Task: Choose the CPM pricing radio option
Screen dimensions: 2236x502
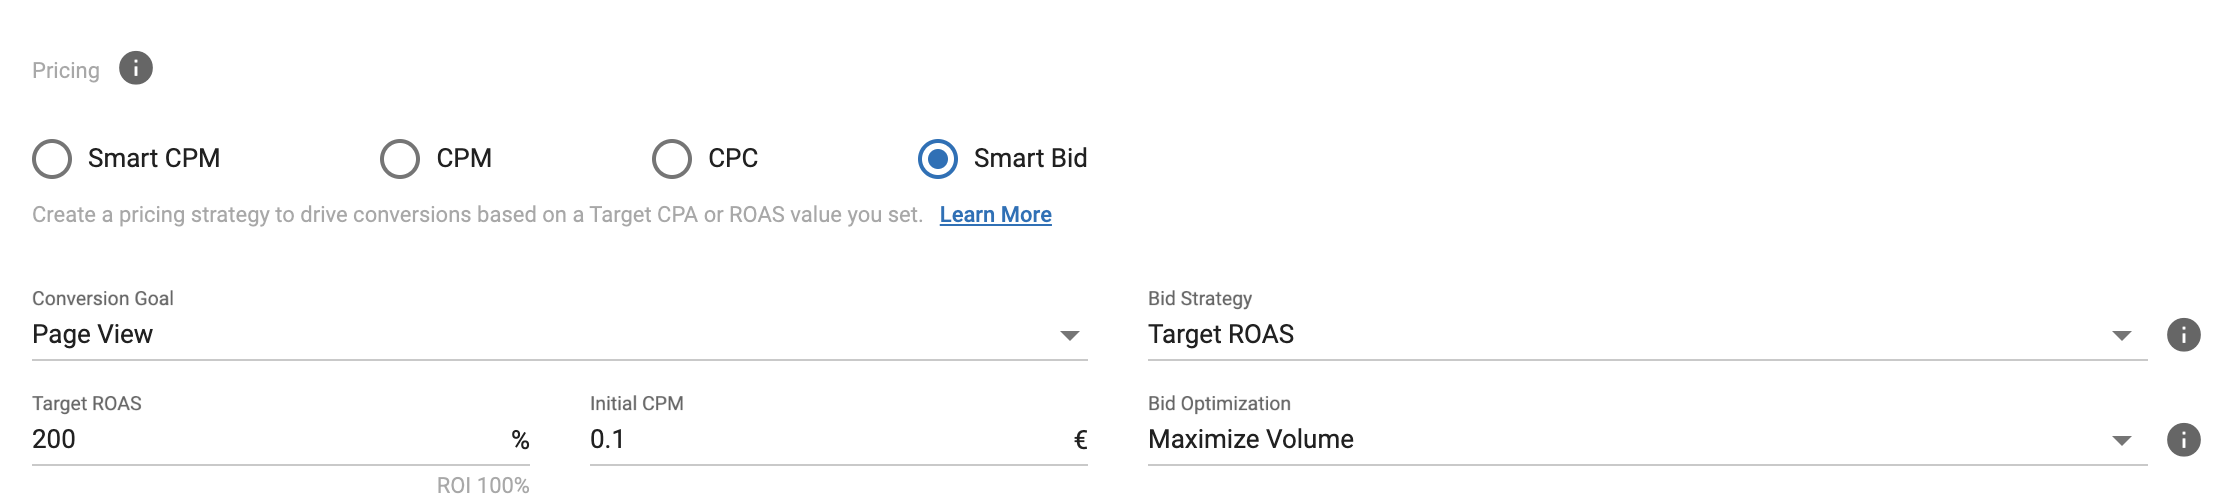Action: point(400,159)
